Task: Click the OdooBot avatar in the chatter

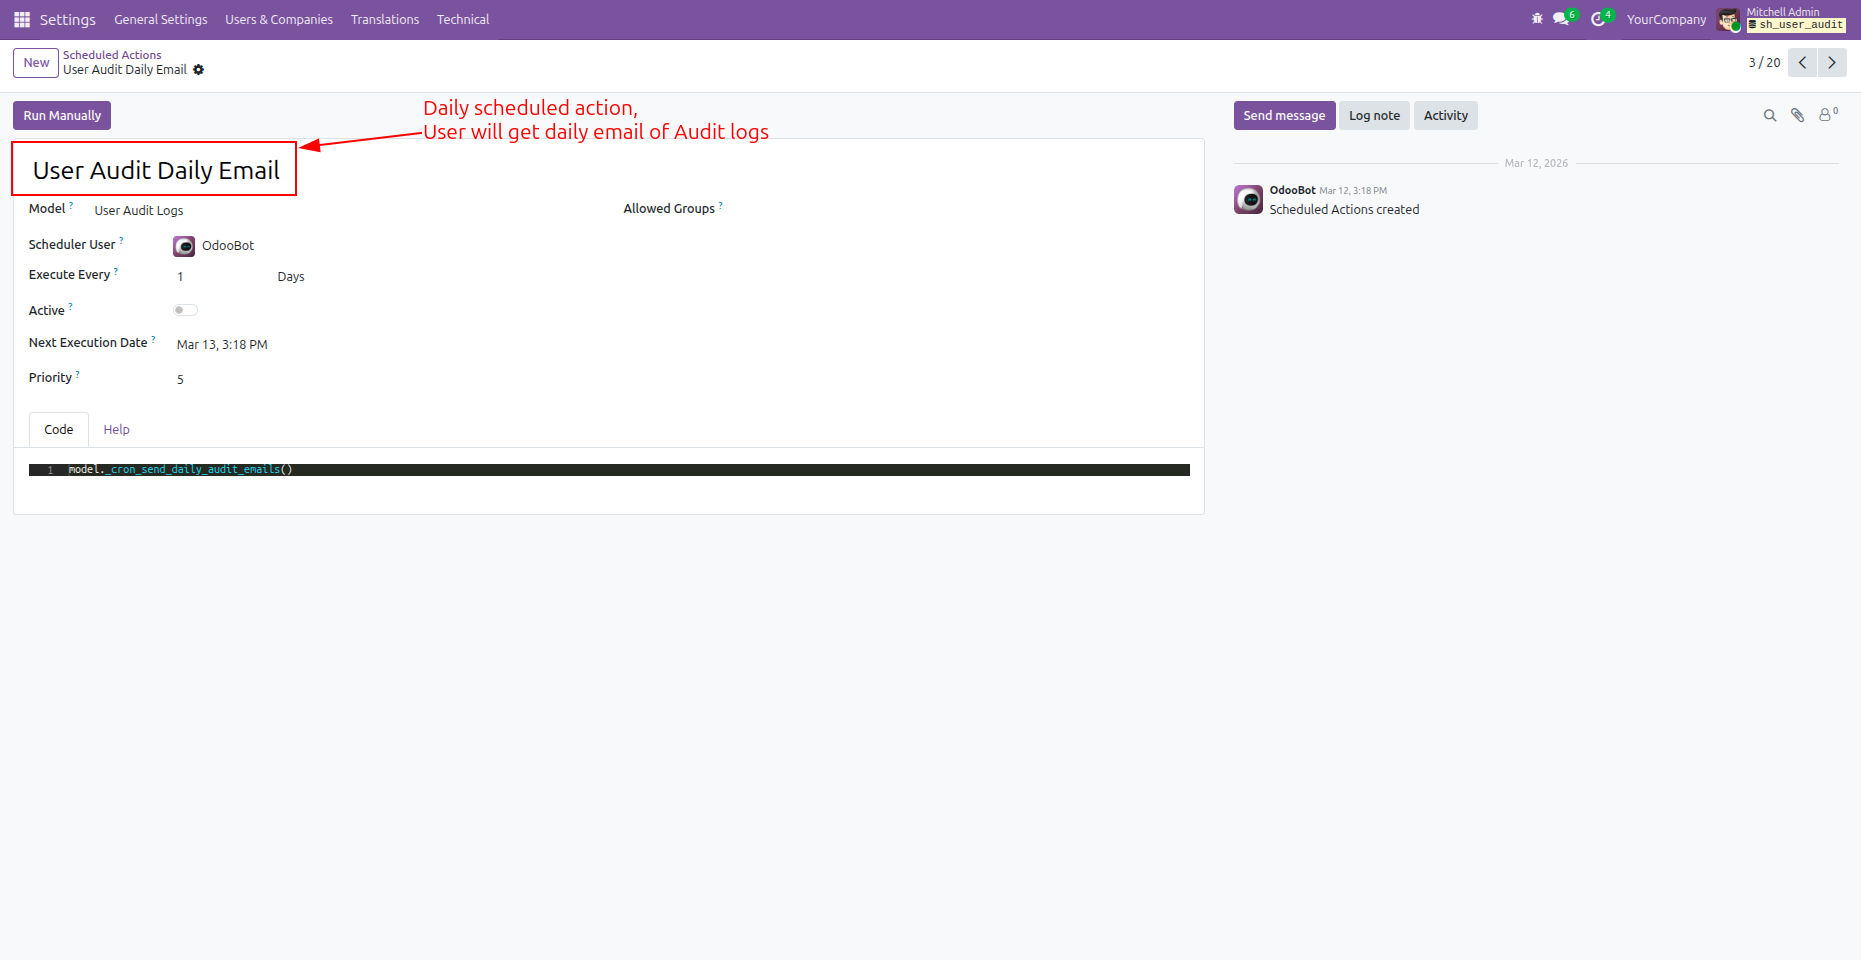Action: click(x=1248, y=200)
